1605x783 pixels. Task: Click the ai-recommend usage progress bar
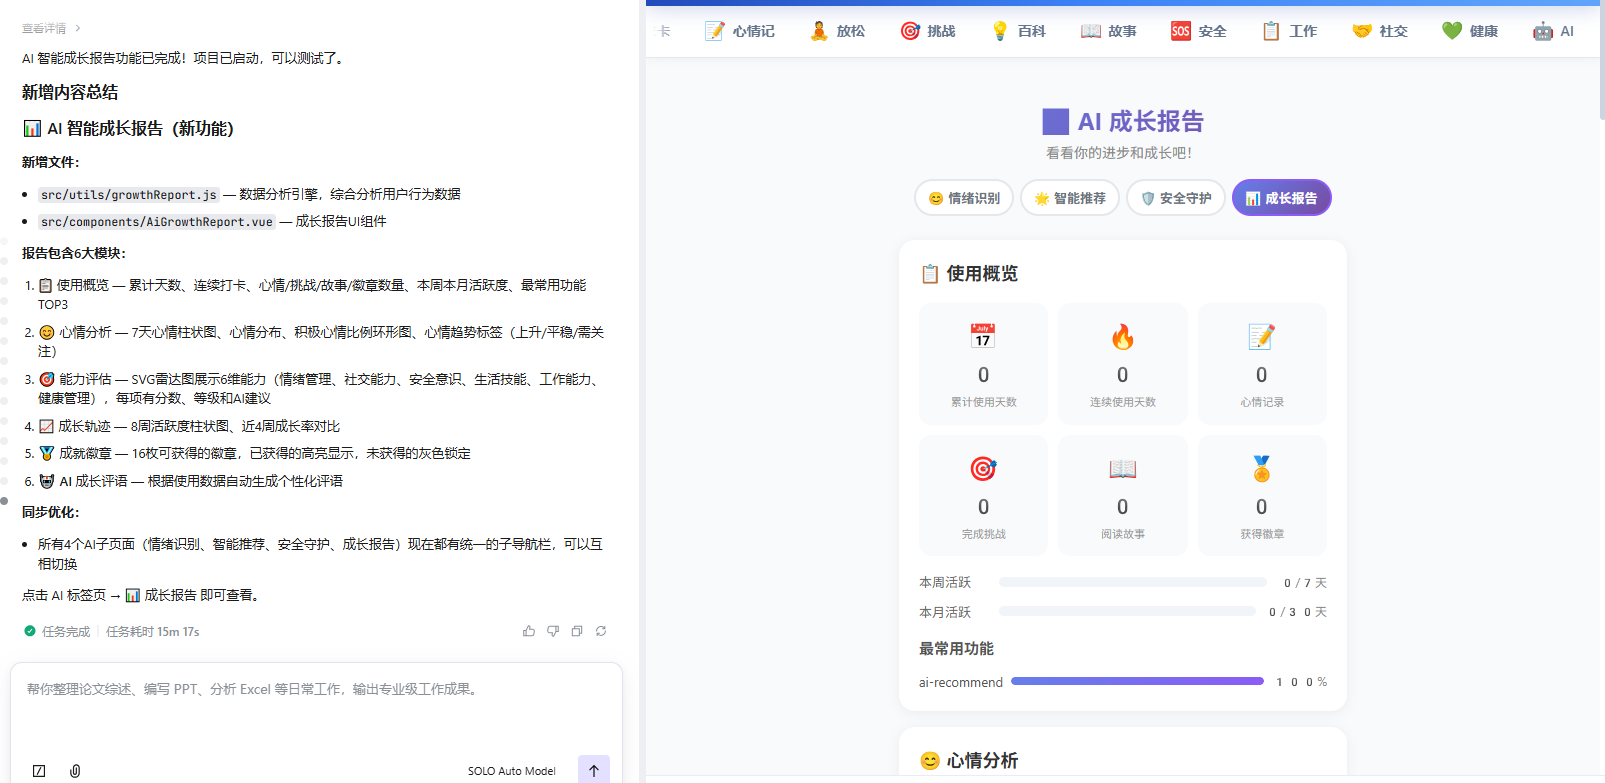click(x=1137, y=681)
